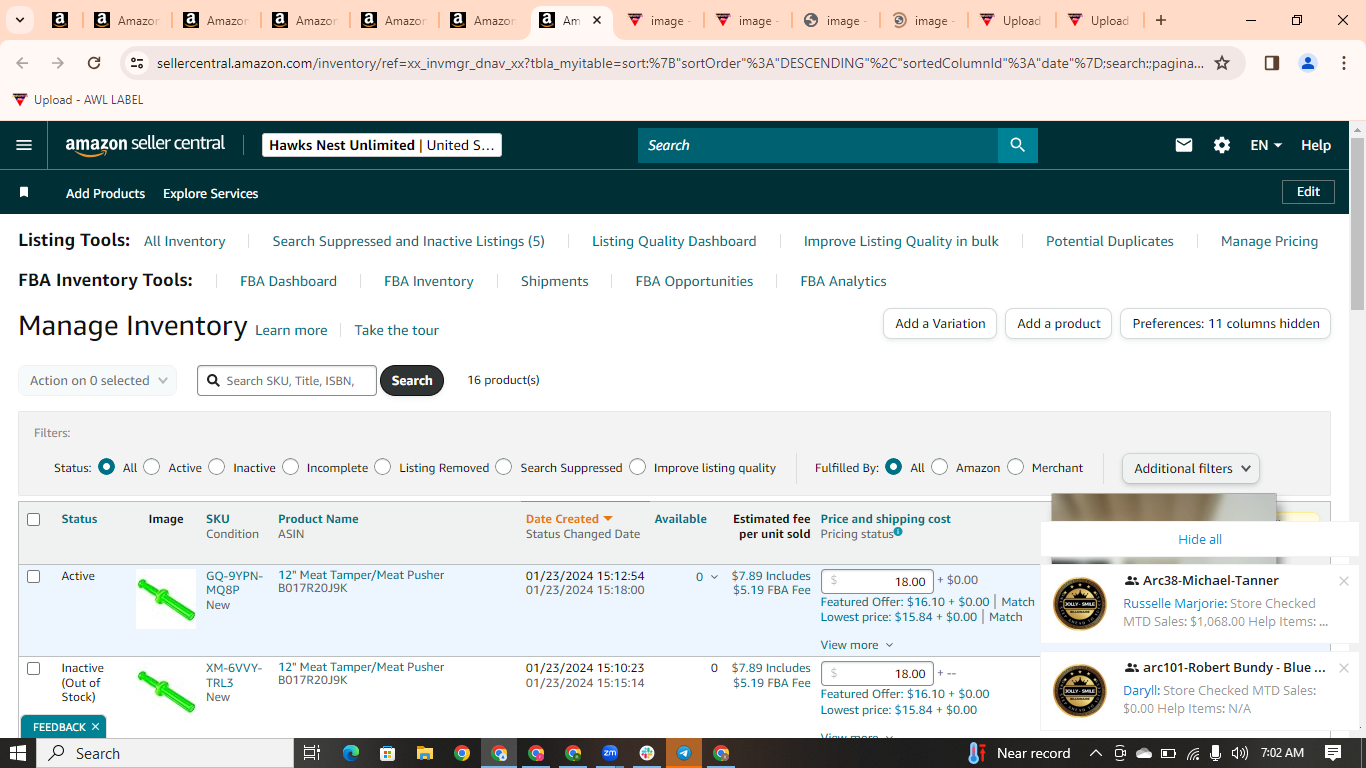Open the Windows notification center icon

(1333, 753)
